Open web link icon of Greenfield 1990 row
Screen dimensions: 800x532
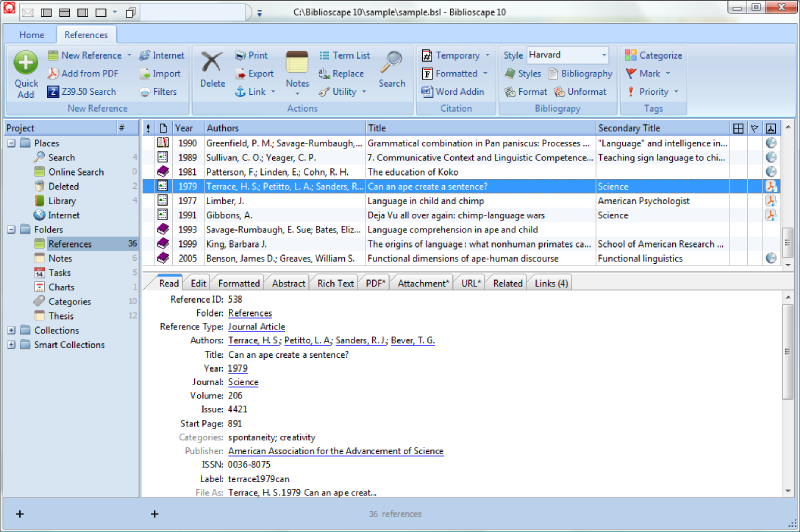771,143
